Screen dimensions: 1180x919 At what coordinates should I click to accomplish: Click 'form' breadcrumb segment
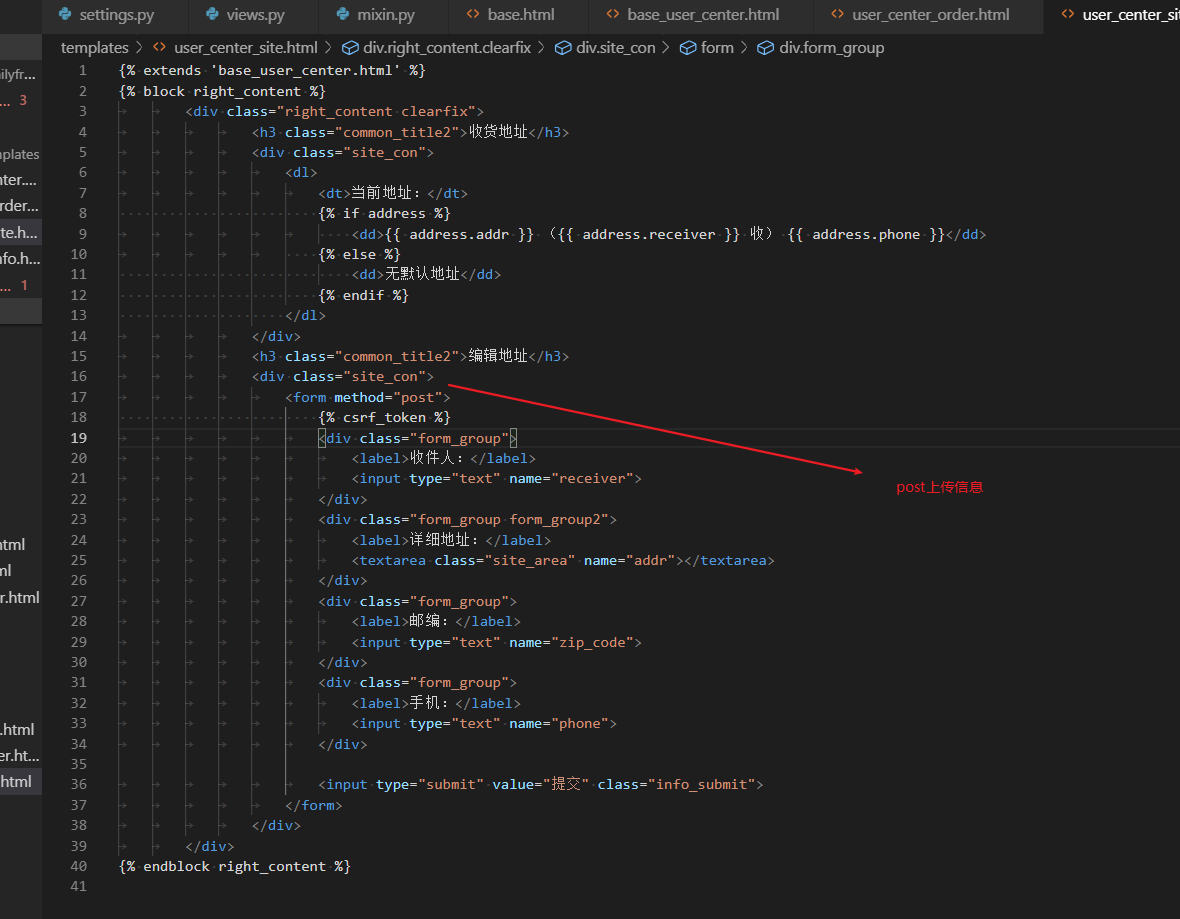[717, 47]
